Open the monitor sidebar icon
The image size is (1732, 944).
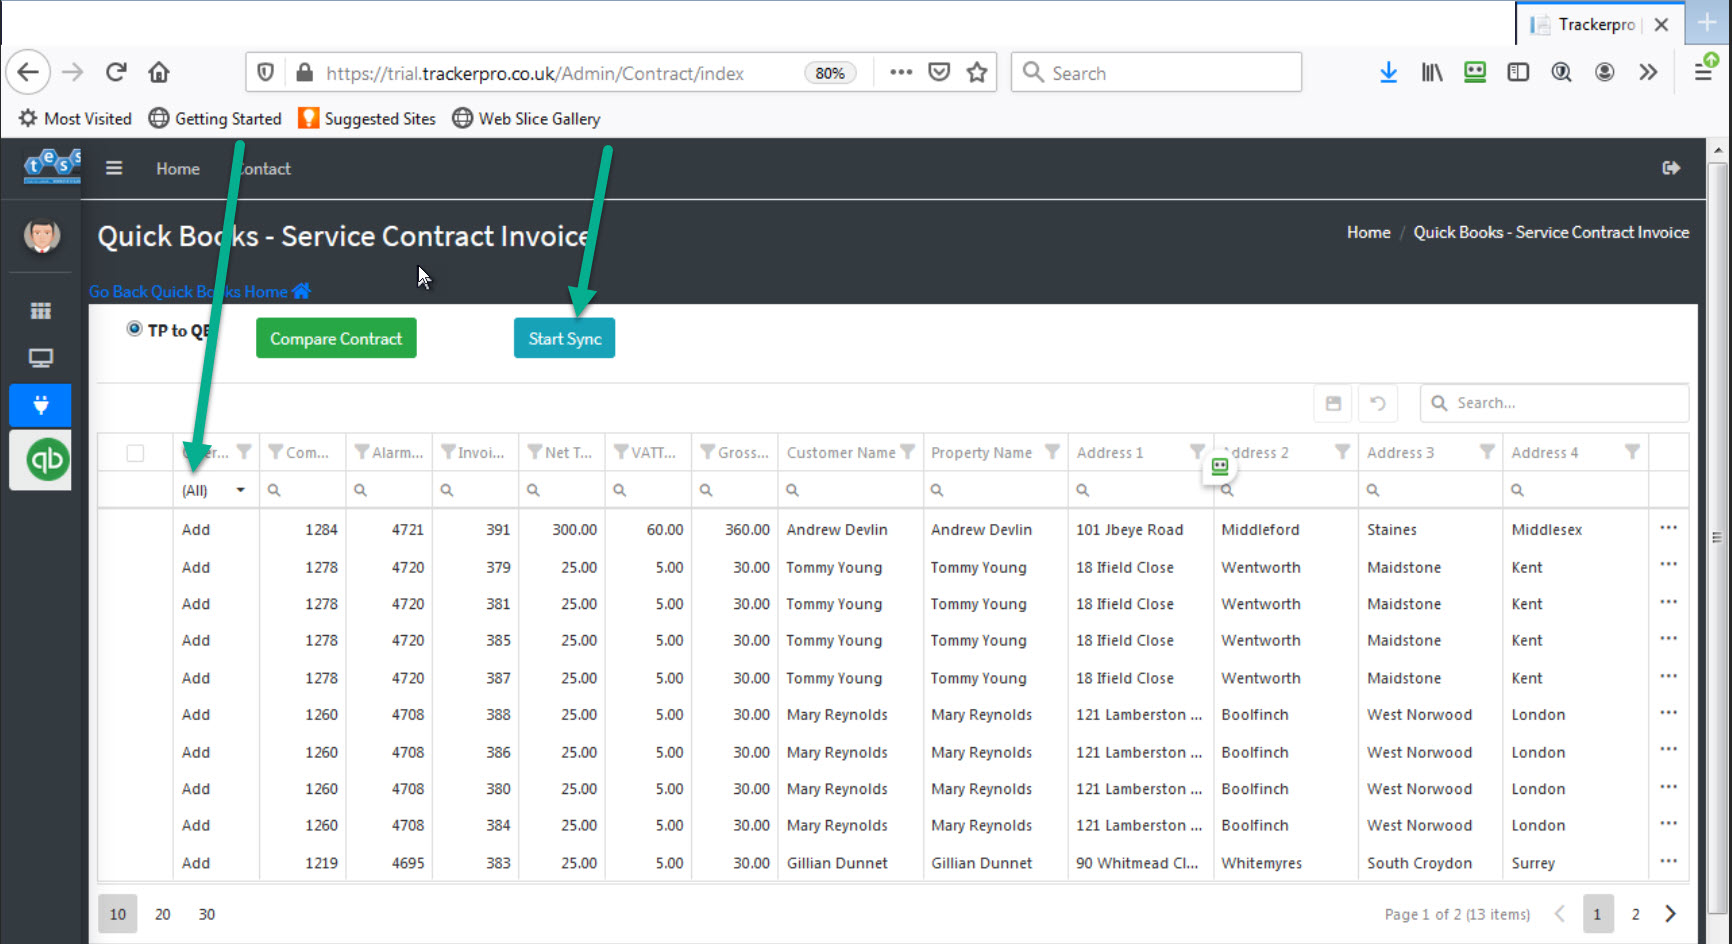coord(40,358)
